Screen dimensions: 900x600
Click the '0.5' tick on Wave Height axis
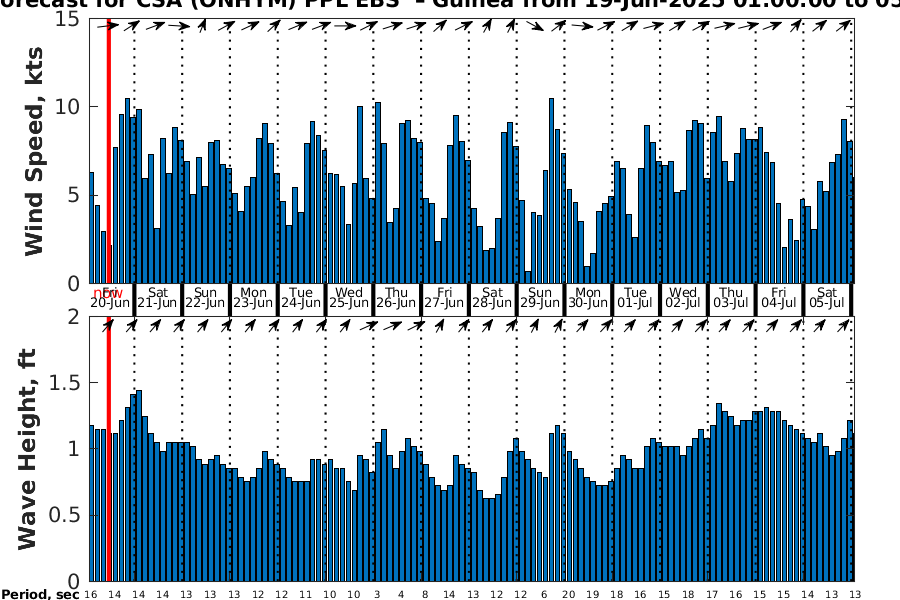[64, 515]
